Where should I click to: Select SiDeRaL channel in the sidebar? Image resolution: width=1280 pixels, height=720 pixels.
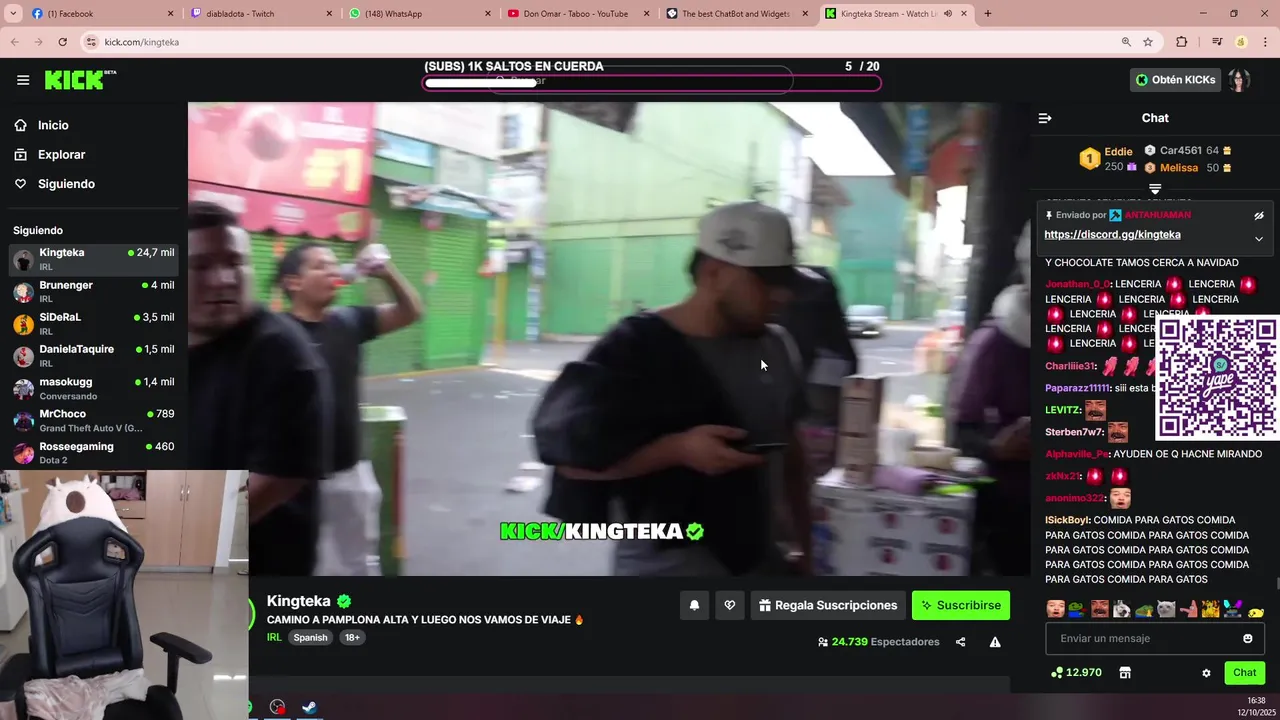[x=93, y=323]
